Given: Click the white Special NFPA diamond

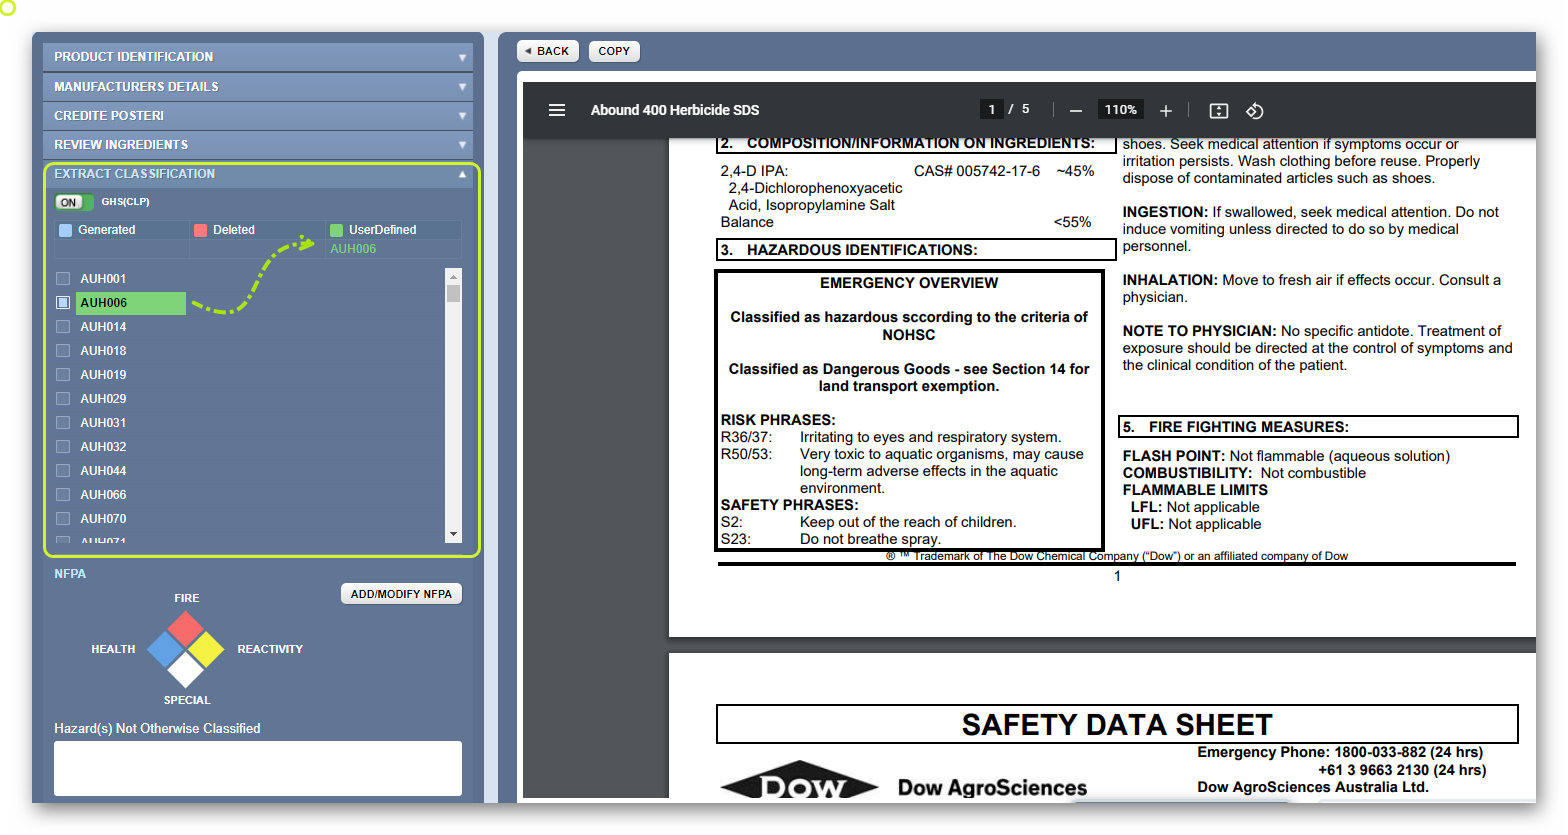Looking at the screenshot, I should pyautogui.click(x=186, y=669).
